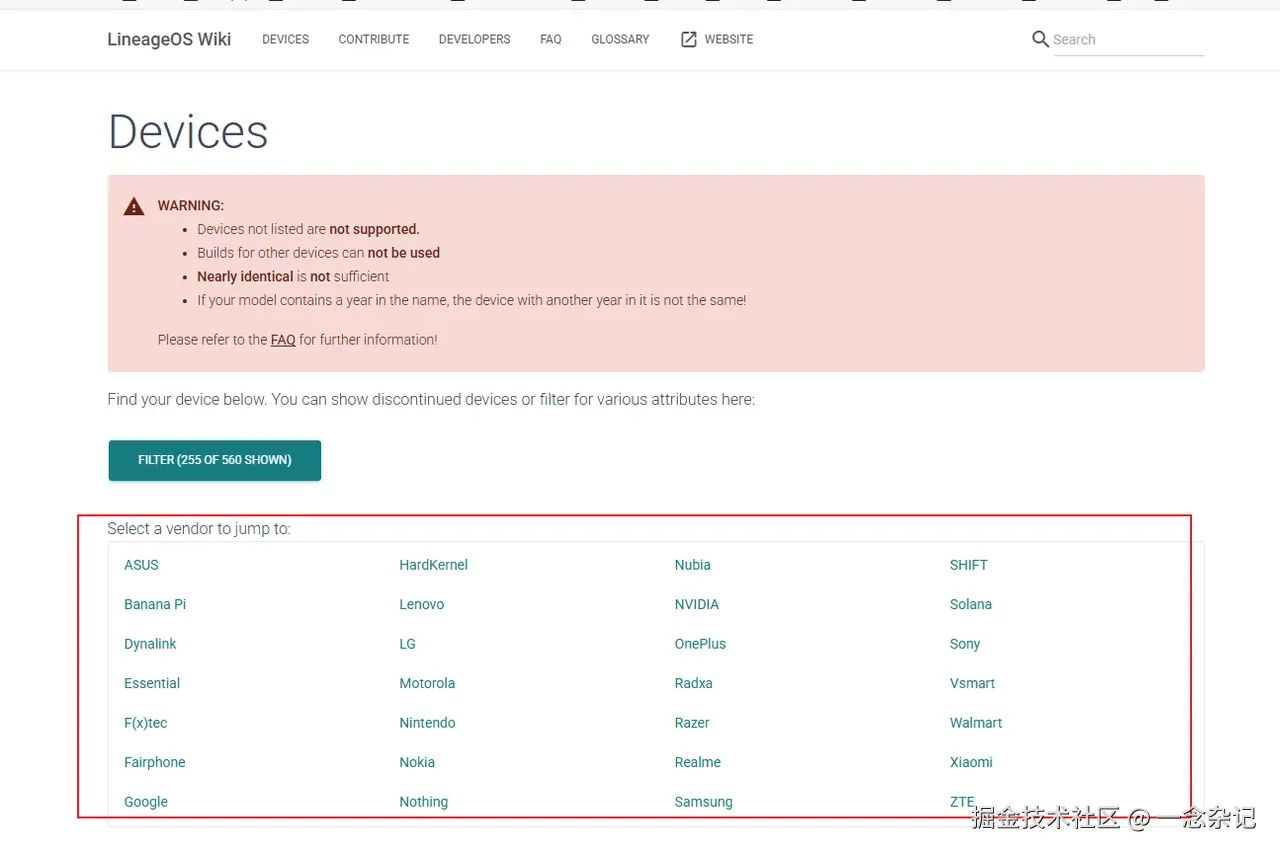Jump to the Nothing vendor

pyautogui.click(x=423, y=802)
